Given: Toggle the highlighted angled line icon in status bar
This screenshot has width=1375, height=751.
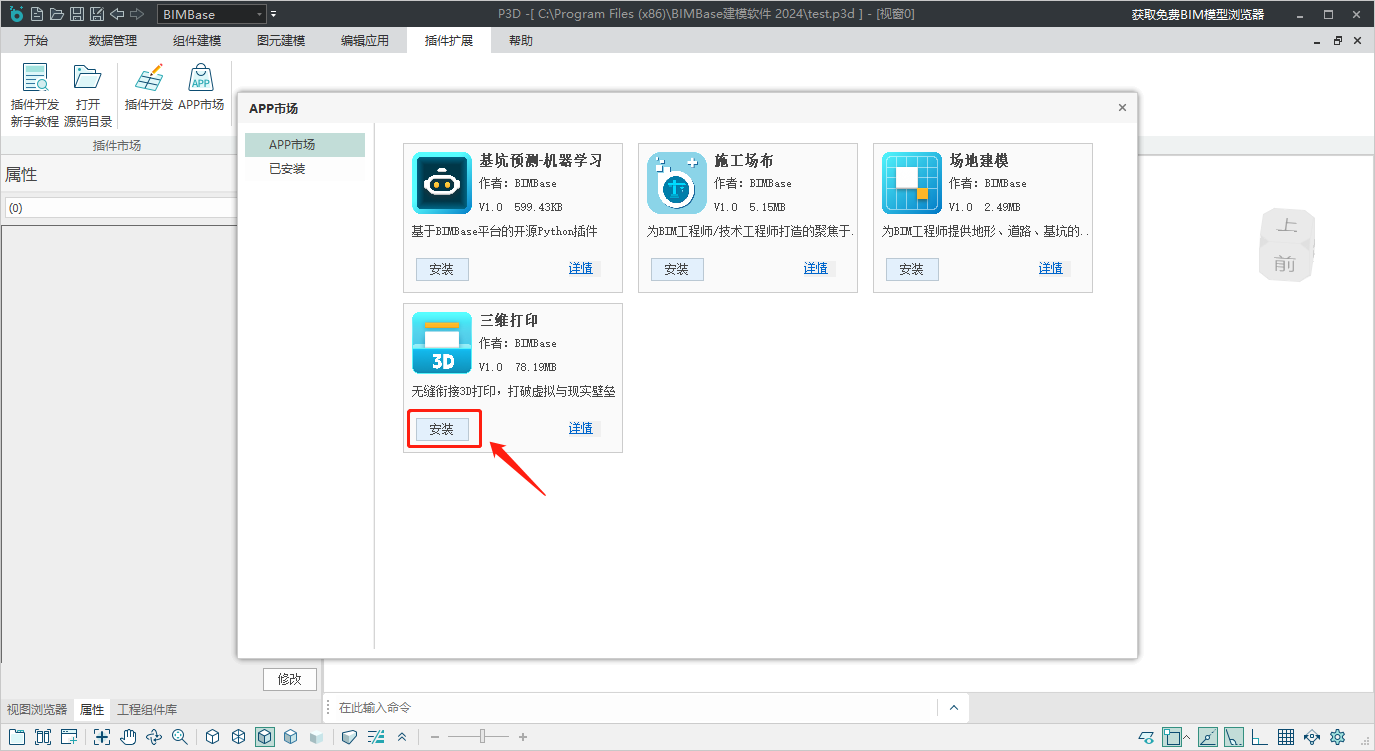Looking at the screenshot, I should click(x=1208, y=737).
